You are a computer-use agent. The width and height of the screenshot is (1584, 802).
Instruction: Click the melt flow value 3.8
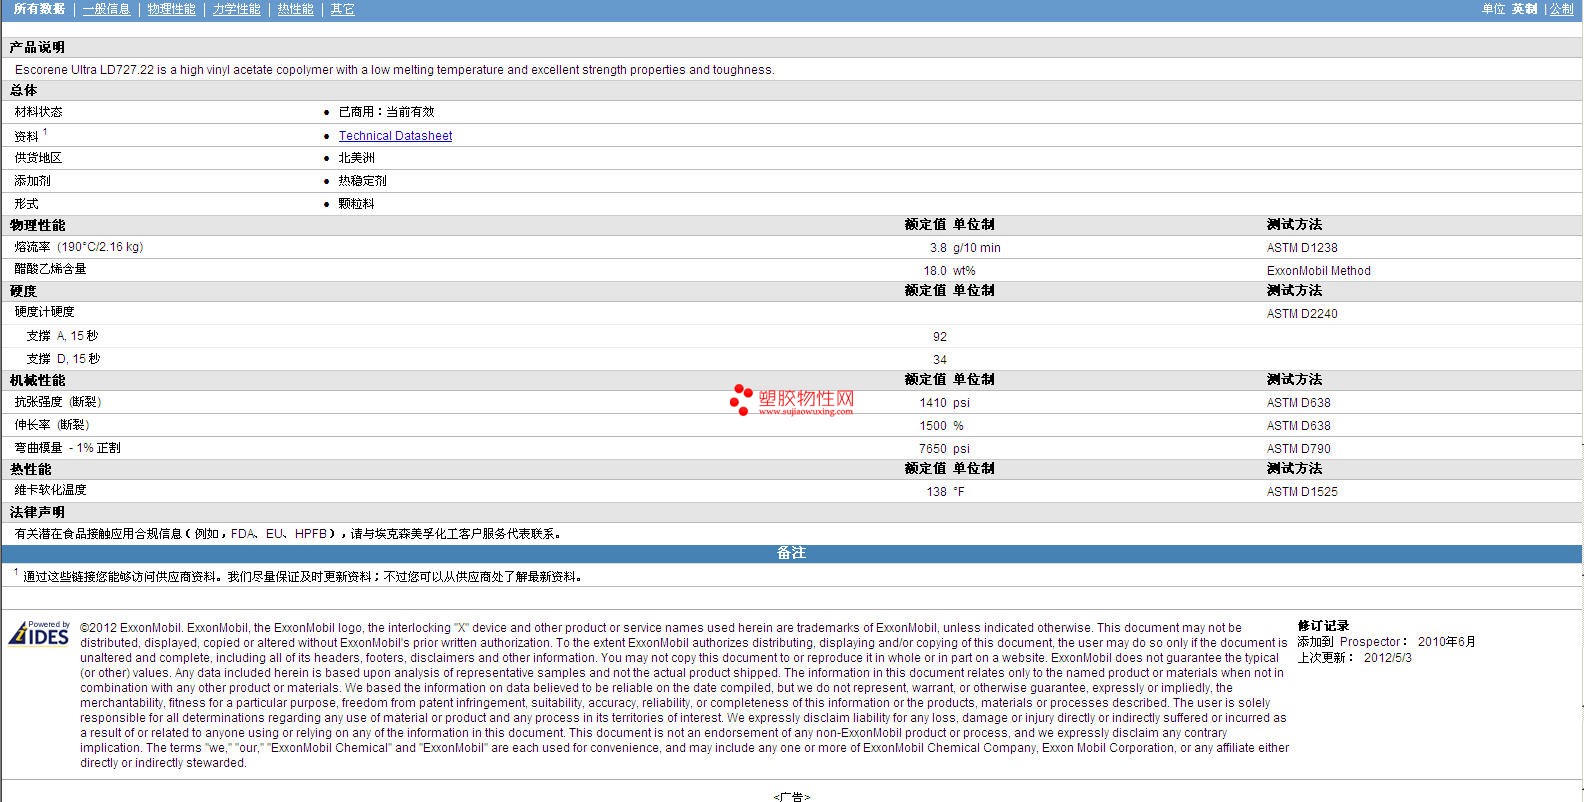pos(937,248)
